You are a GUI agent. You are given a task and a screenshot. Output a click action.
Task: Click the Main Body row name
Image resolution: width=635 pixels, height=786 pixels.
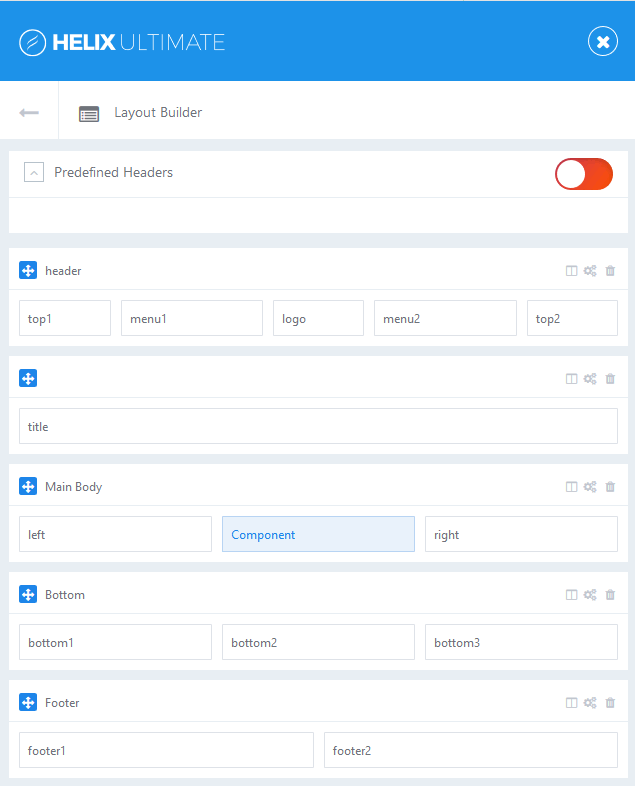click(x=74, y=487)
